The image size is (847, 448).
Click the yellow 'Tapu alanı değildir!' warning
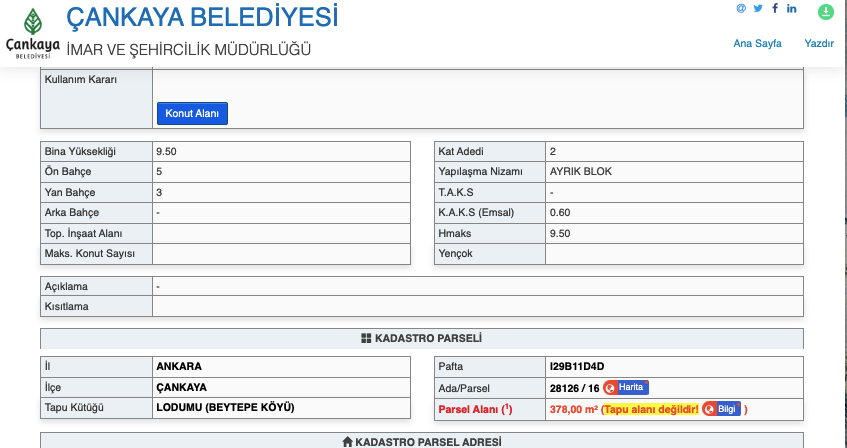650,409
